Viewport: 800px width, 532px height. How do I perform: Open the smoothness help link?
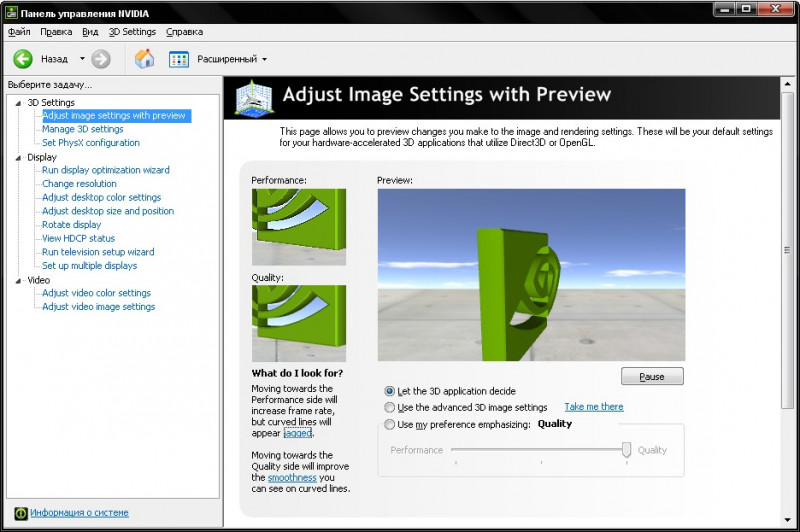[292, 477]
